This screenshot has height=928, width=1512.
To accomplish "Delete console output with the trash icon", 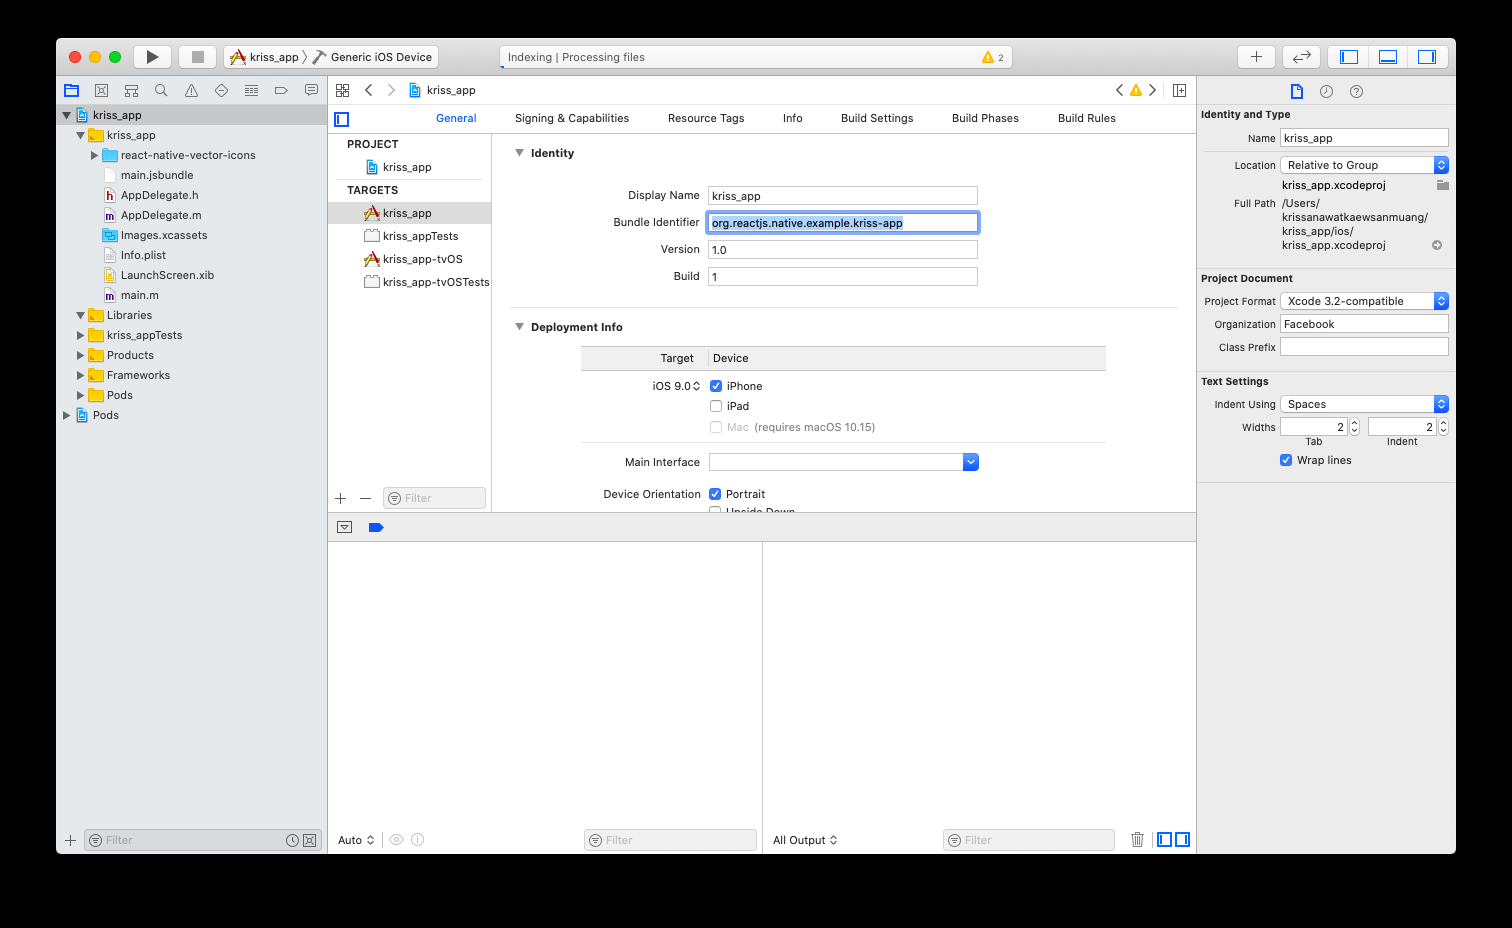I will point(1137,840).
